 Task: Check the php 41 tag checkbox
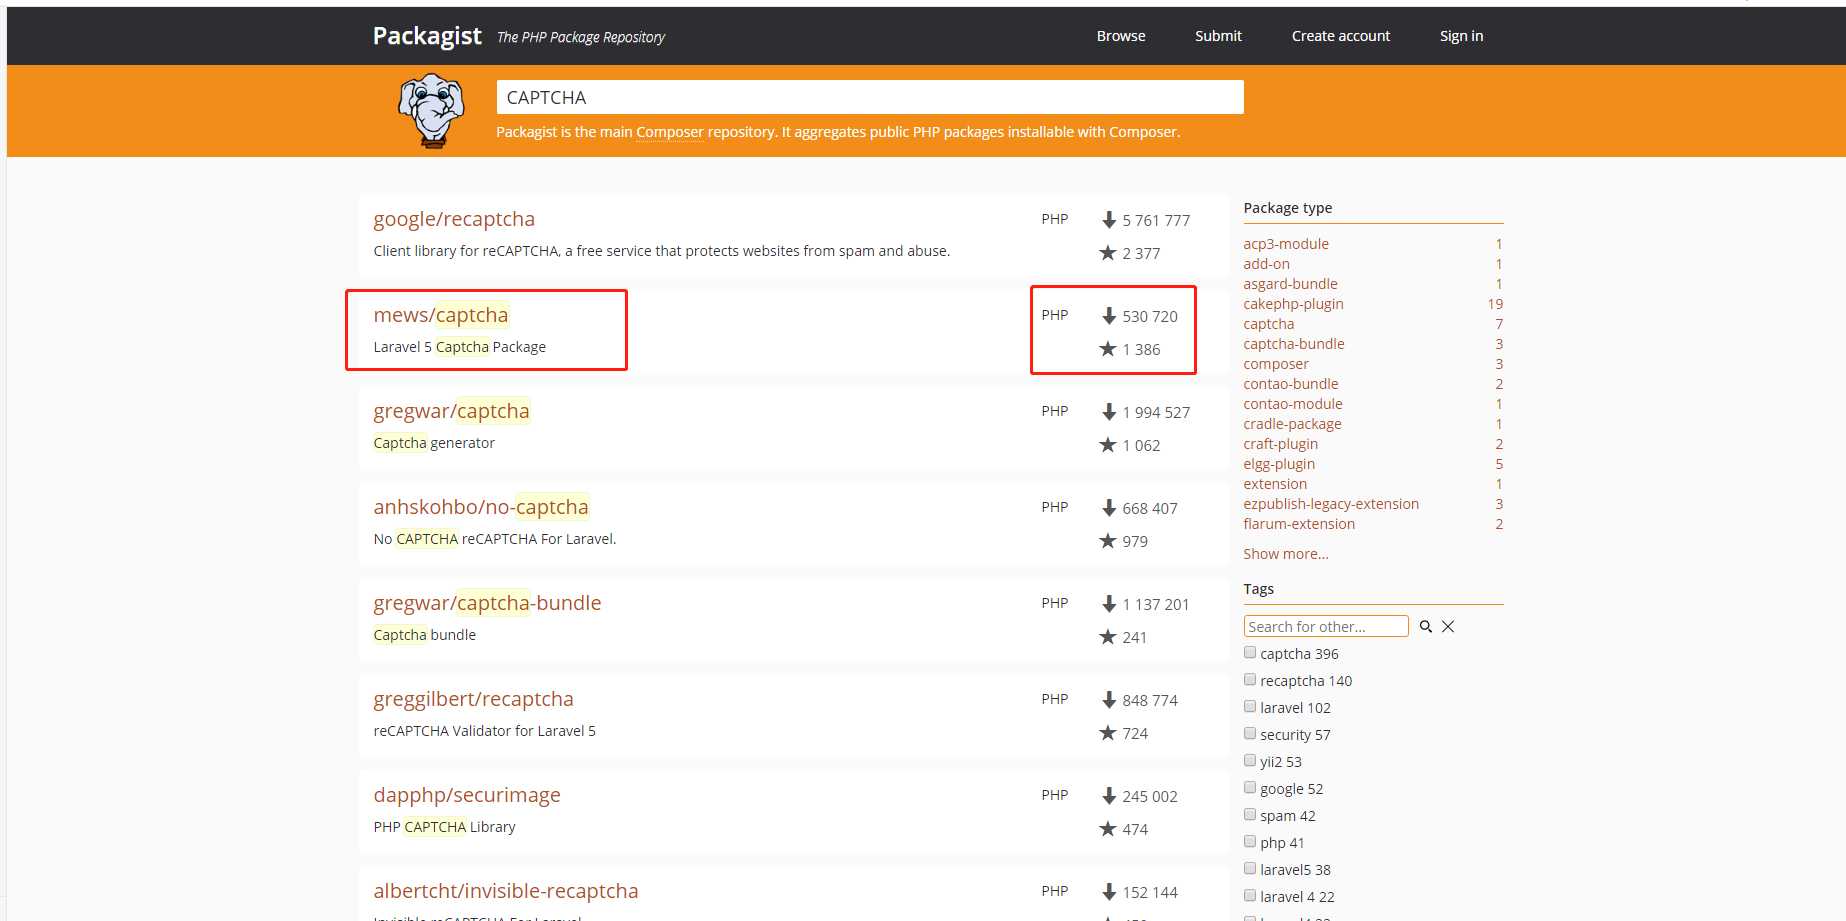click(x=1250, y=842)
